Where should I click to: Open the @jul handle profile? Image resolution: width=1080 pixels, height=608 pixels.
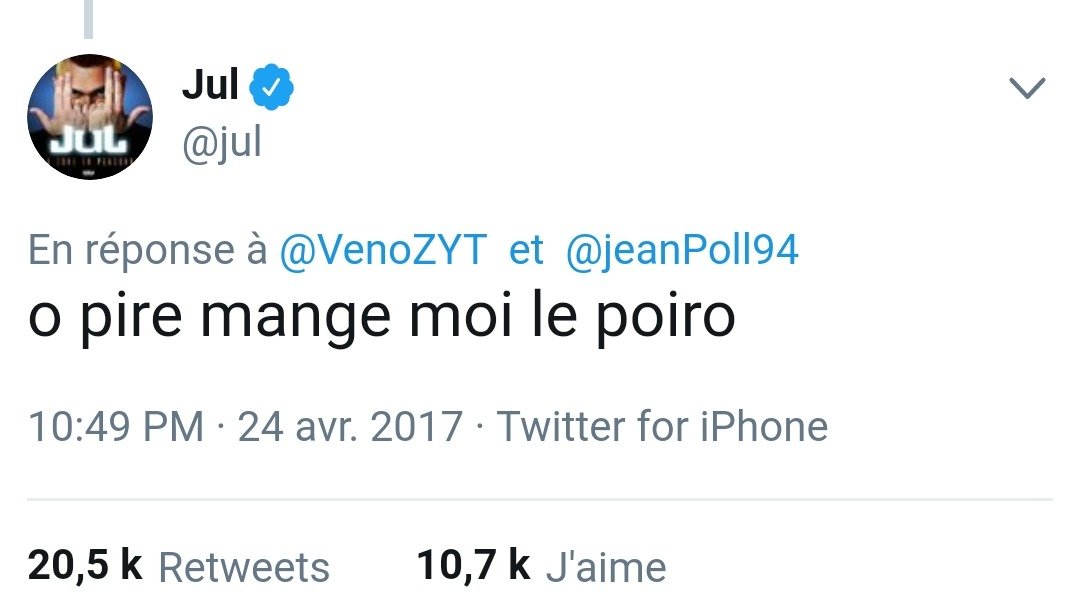point(221,143)
